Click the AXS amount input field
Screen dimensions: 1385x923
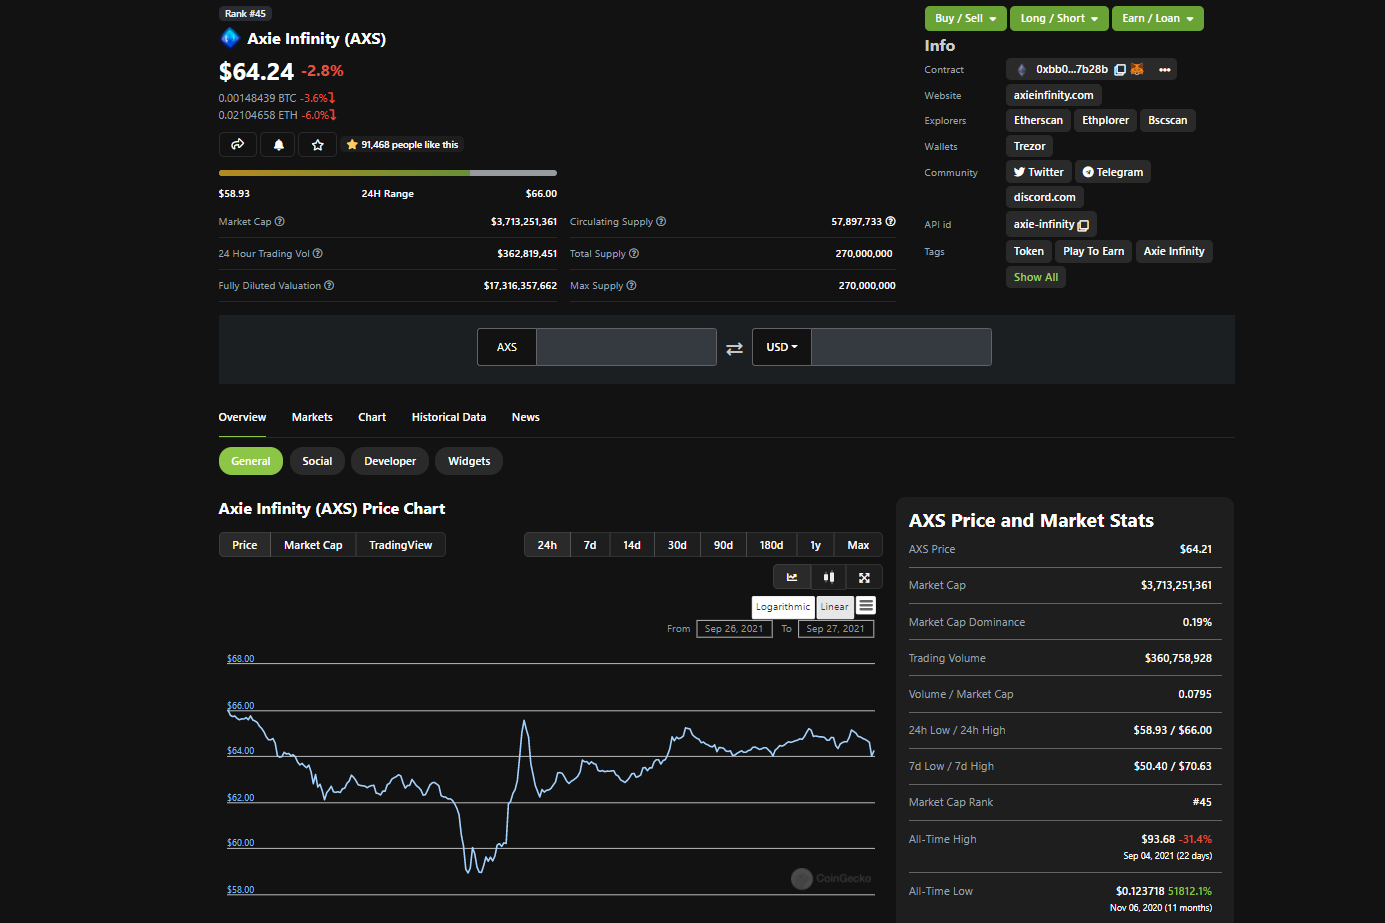click(626, 347)
